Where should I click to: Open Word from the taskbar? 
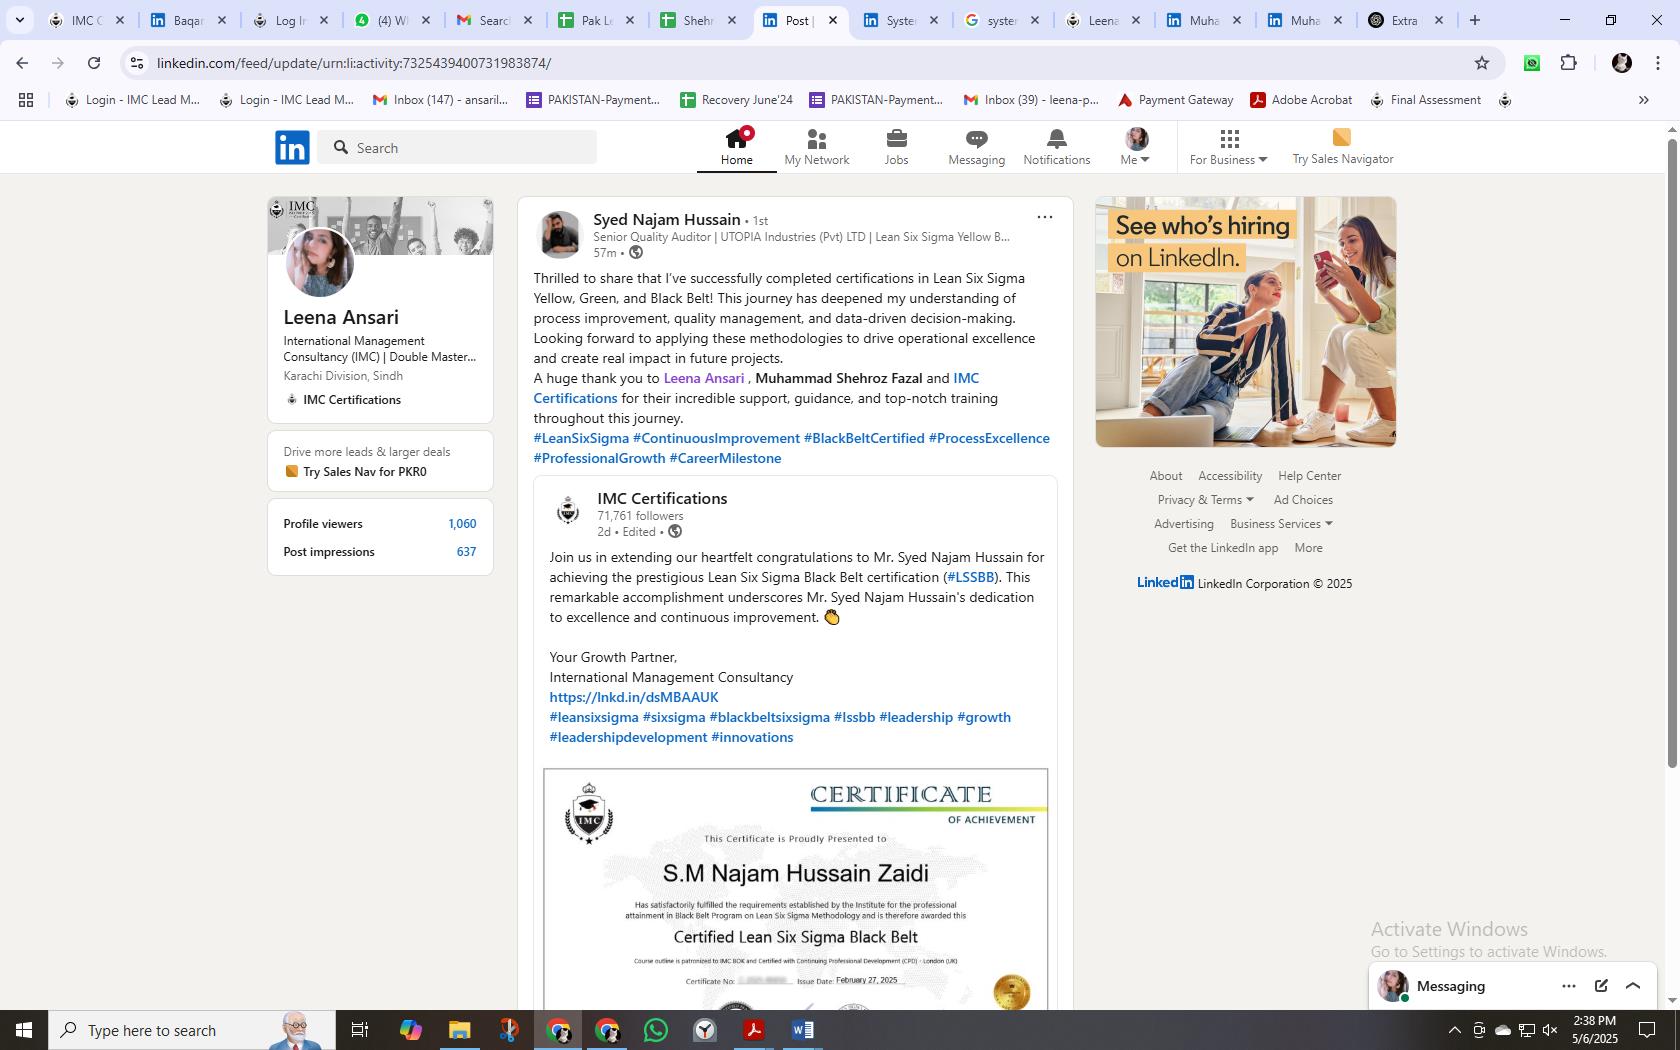pos(802,1030)
